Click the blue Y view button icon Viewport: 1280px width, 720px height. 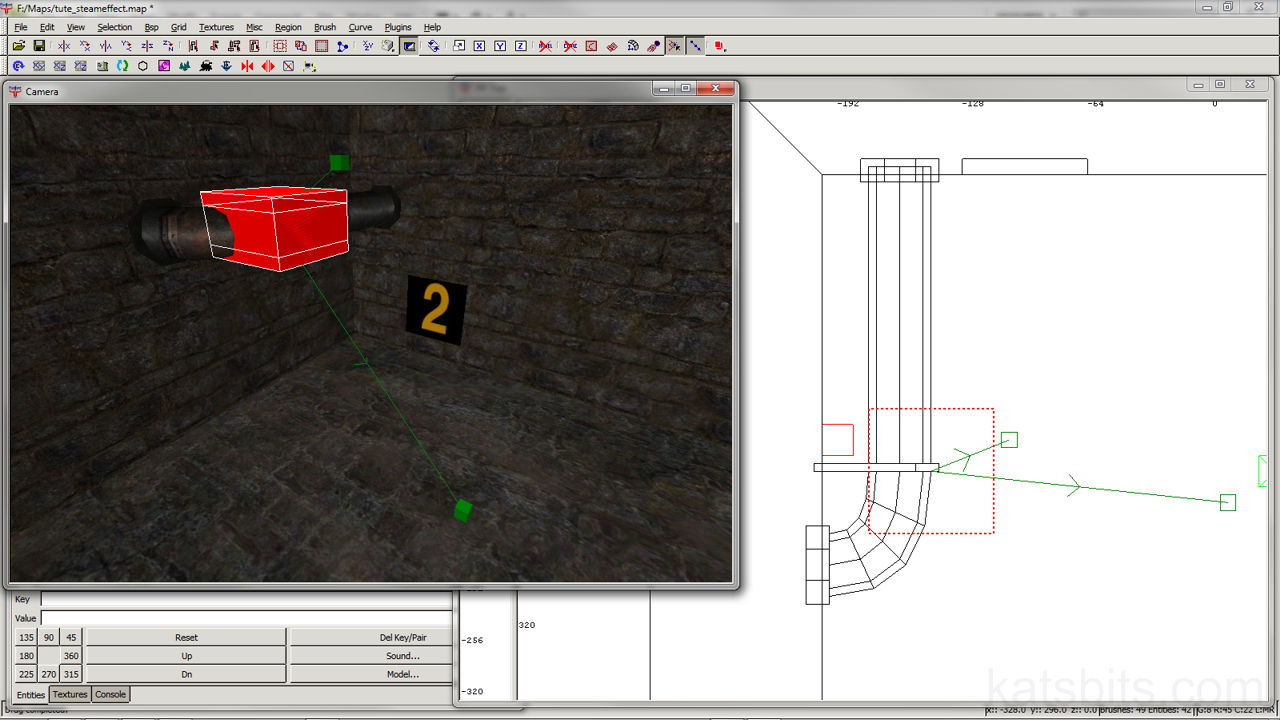pos(500,46)
